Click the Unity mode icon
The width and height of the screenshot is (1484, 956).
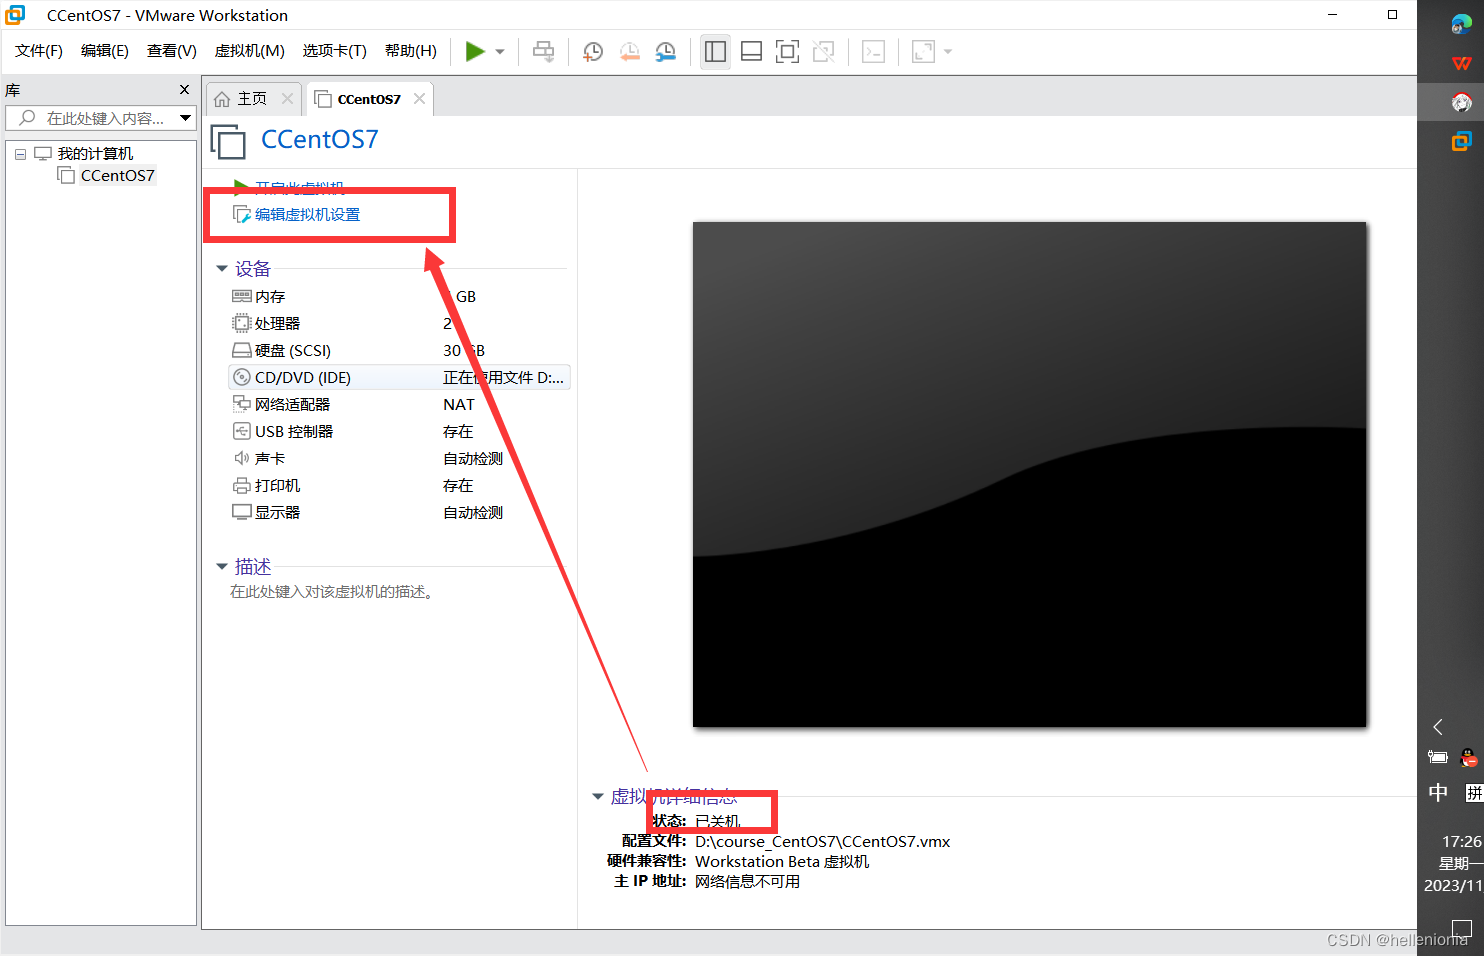click(823, 51)
